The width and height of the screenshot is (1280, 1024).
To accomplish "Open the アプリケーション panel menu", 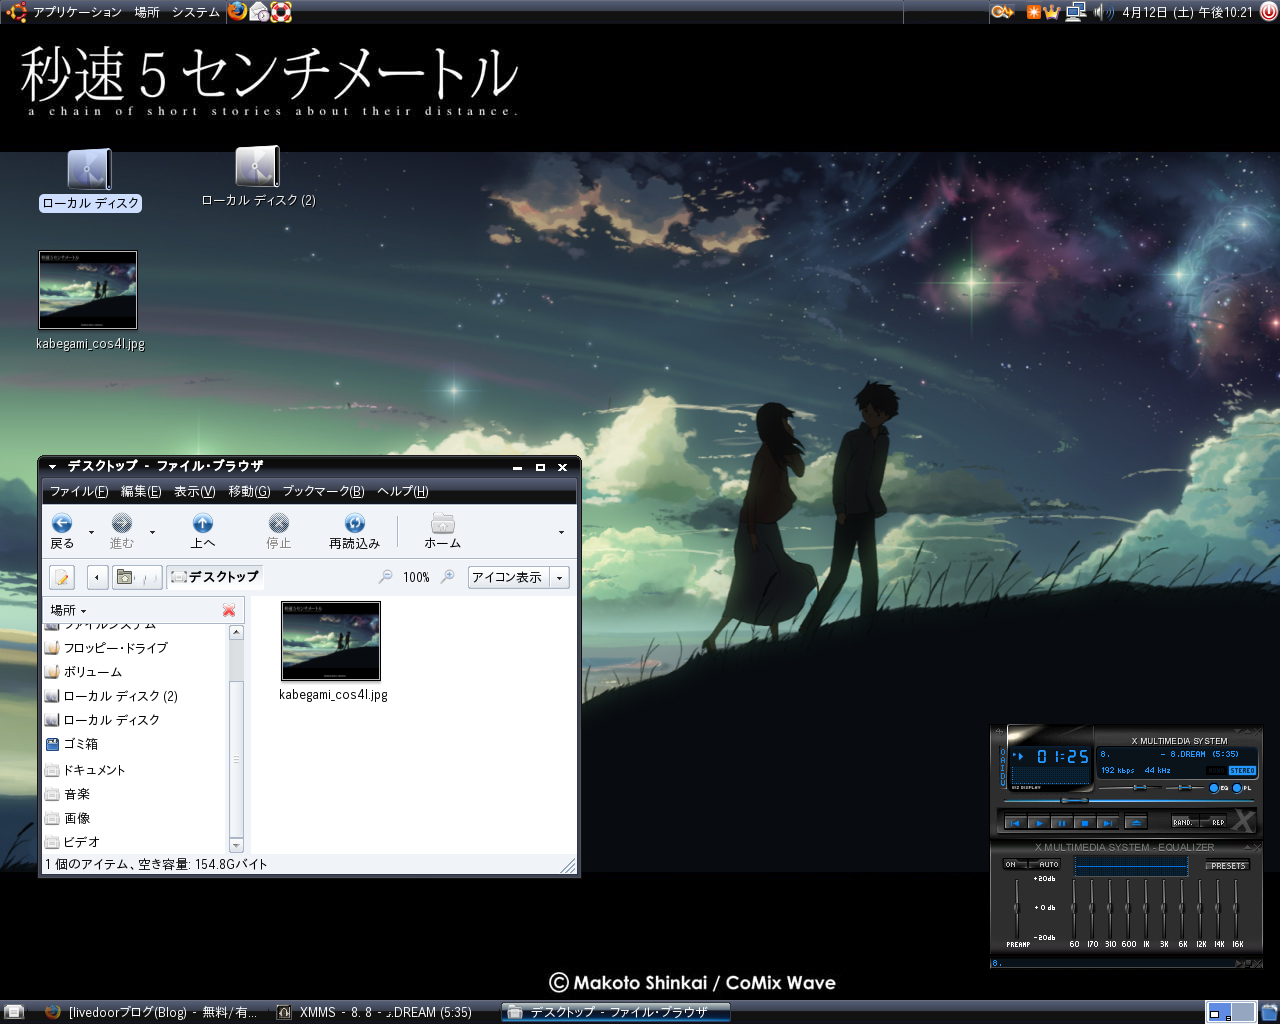I will click(76, 12).
